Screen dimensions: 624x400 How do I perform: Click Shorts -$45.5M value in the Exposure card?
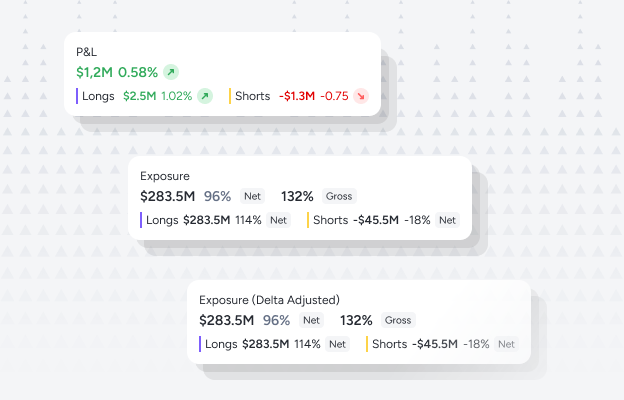click(x=376, y=220)
